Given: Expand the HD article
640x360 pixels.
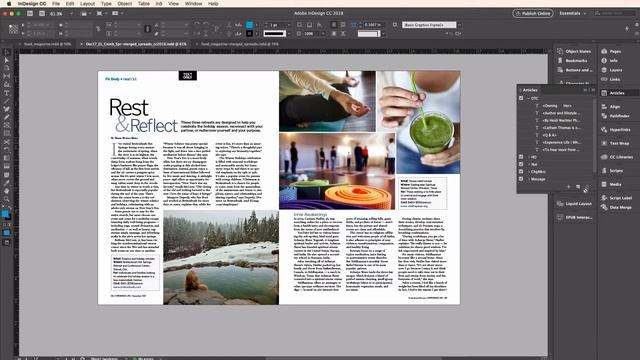Looking at the screenshot, I should tap(529, 157).
